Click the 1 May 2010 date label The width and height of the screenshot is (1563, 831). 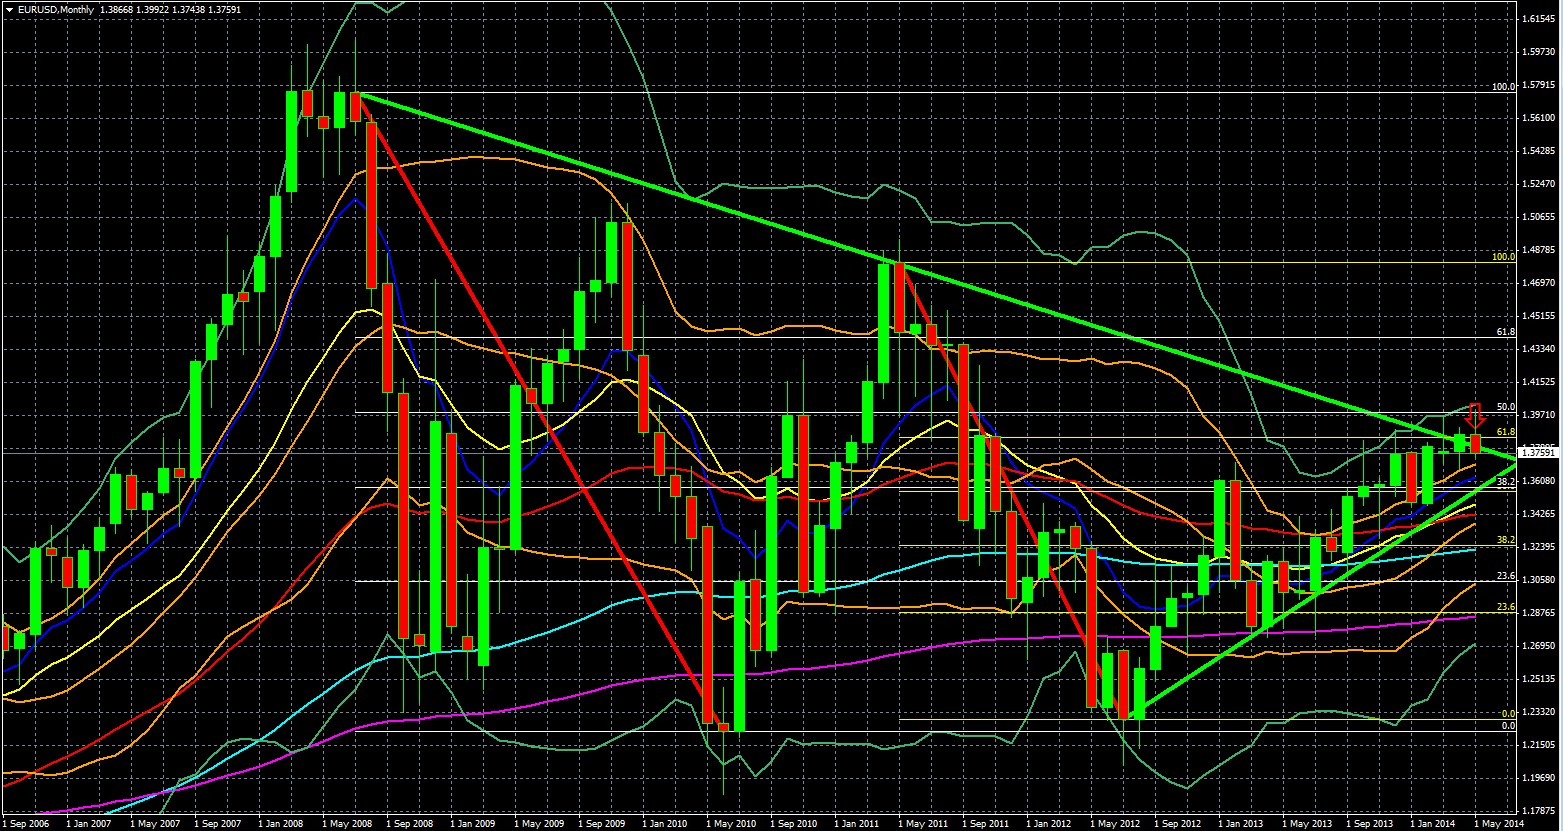(735, 823)
